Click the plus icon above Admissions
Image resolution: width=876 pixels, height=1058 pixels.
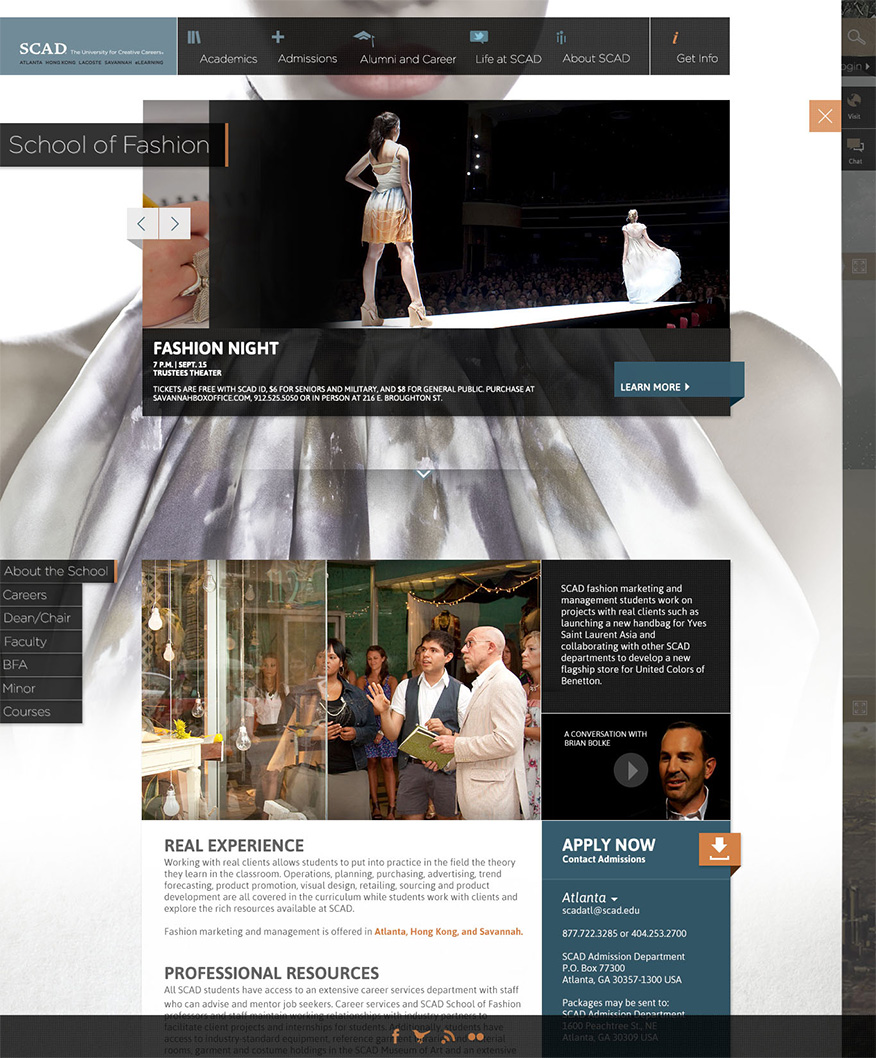[x=277, y=36]
